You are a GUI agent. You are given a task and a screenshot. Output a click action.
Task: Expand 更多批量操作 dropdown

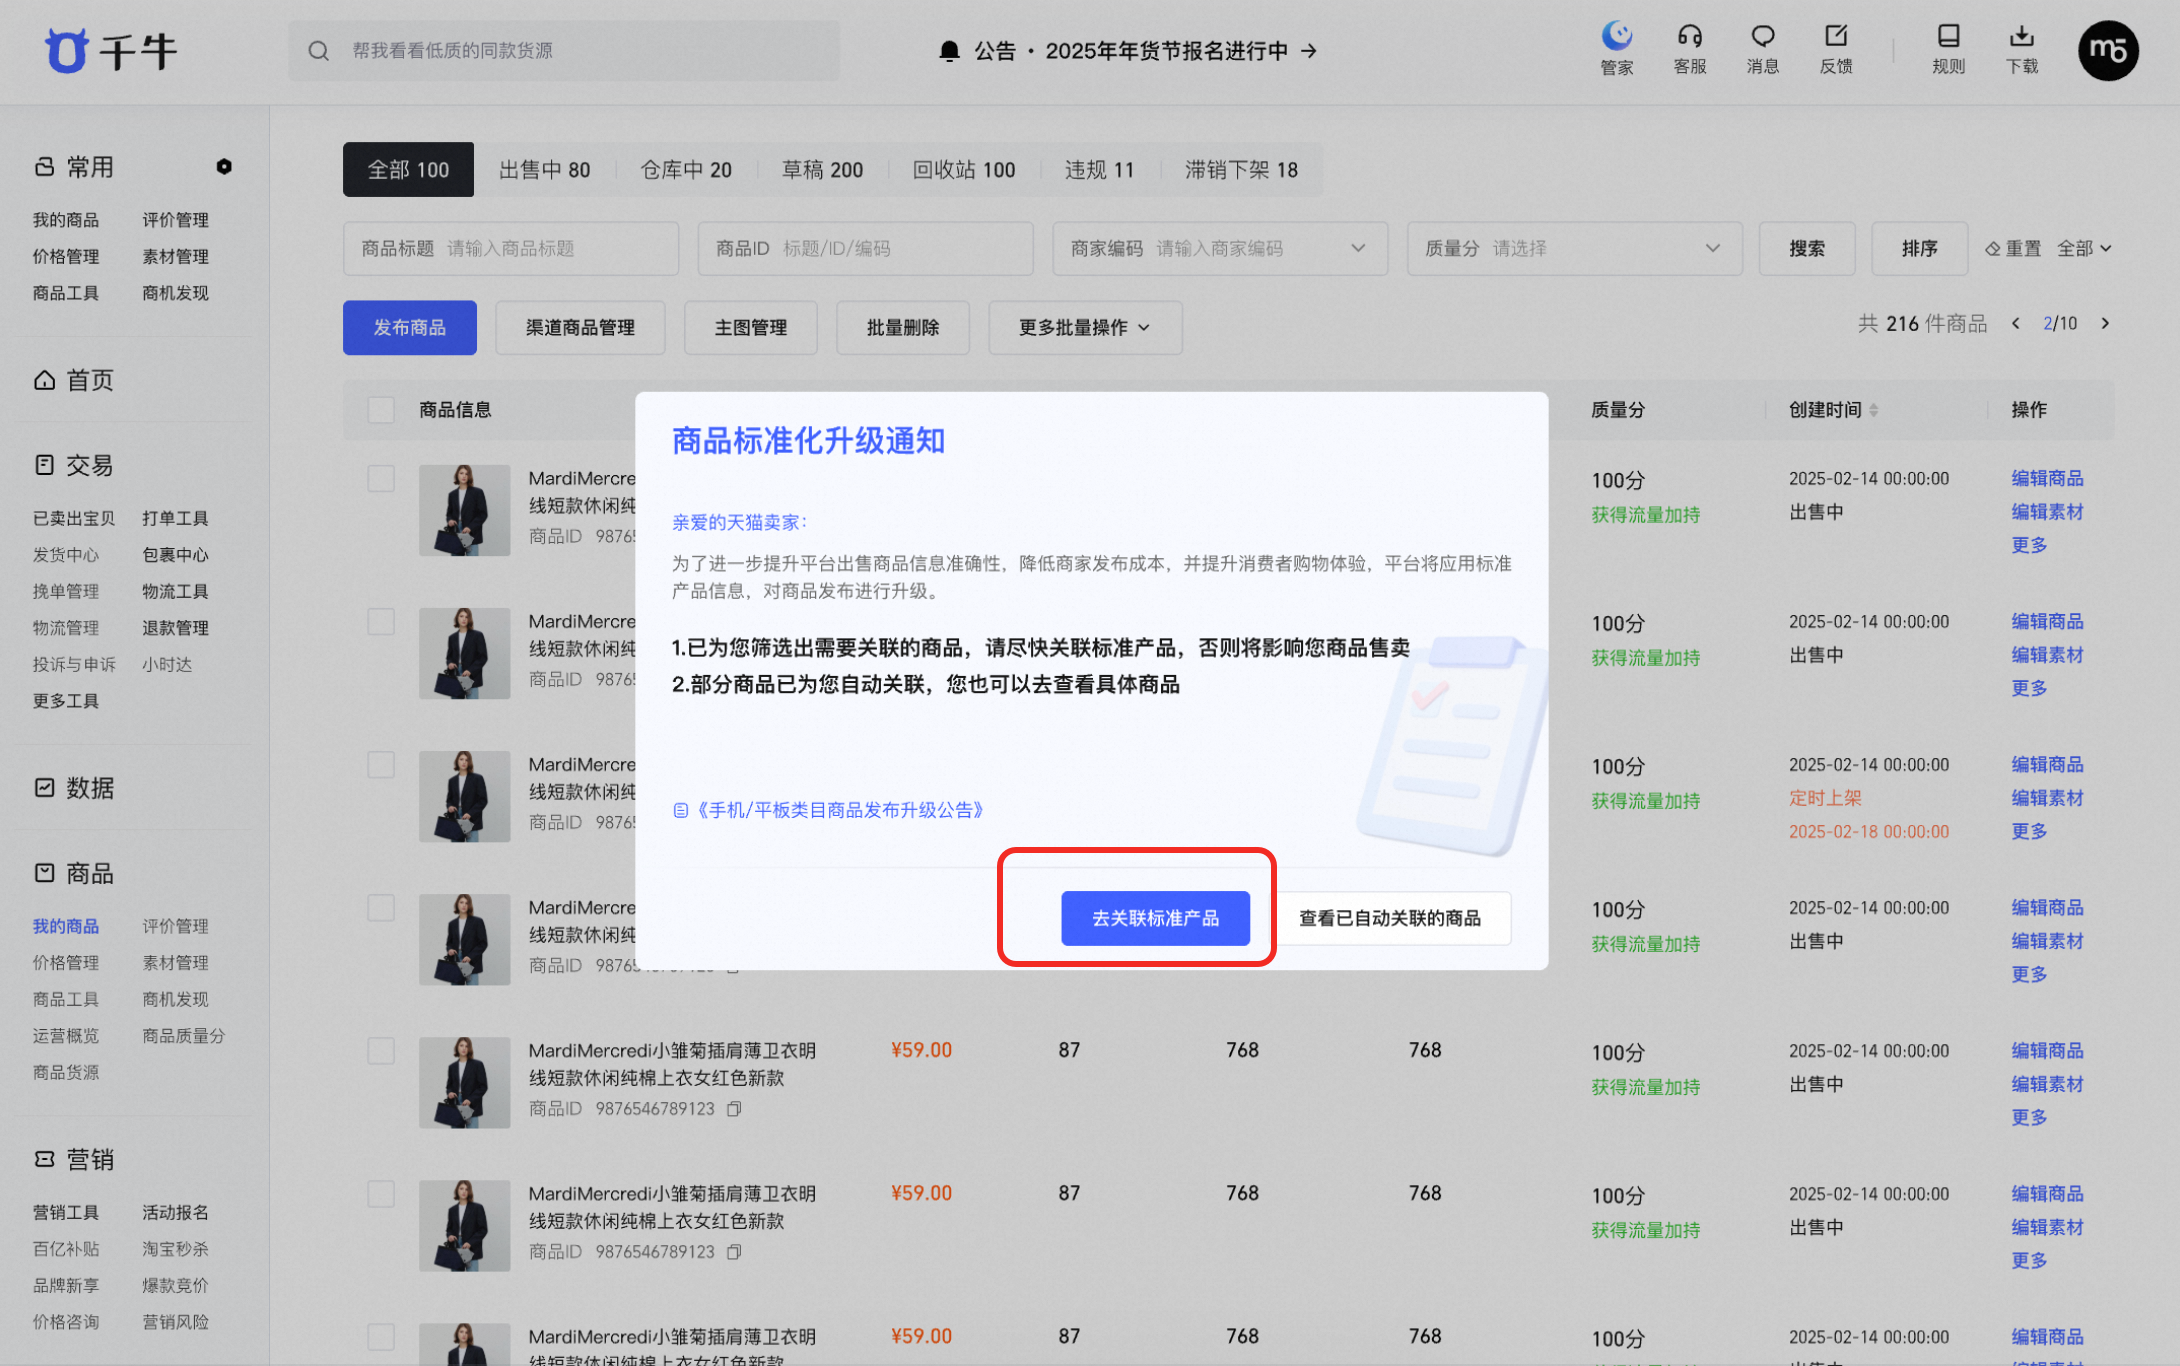point(1085,328)
